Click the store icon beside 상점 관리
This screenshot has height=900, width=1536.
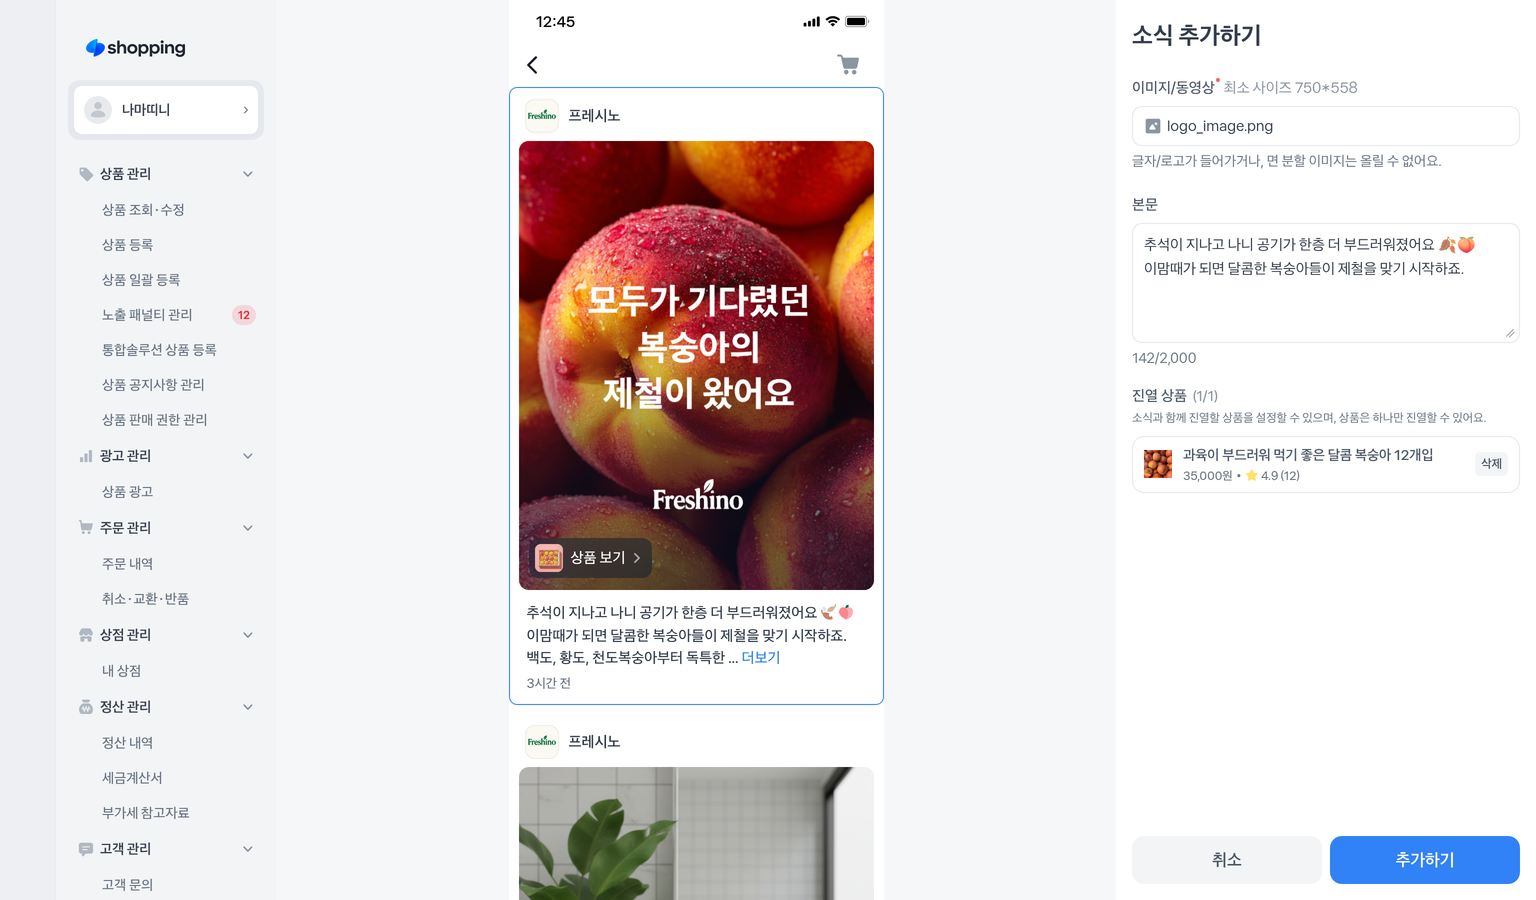(86, 635)
